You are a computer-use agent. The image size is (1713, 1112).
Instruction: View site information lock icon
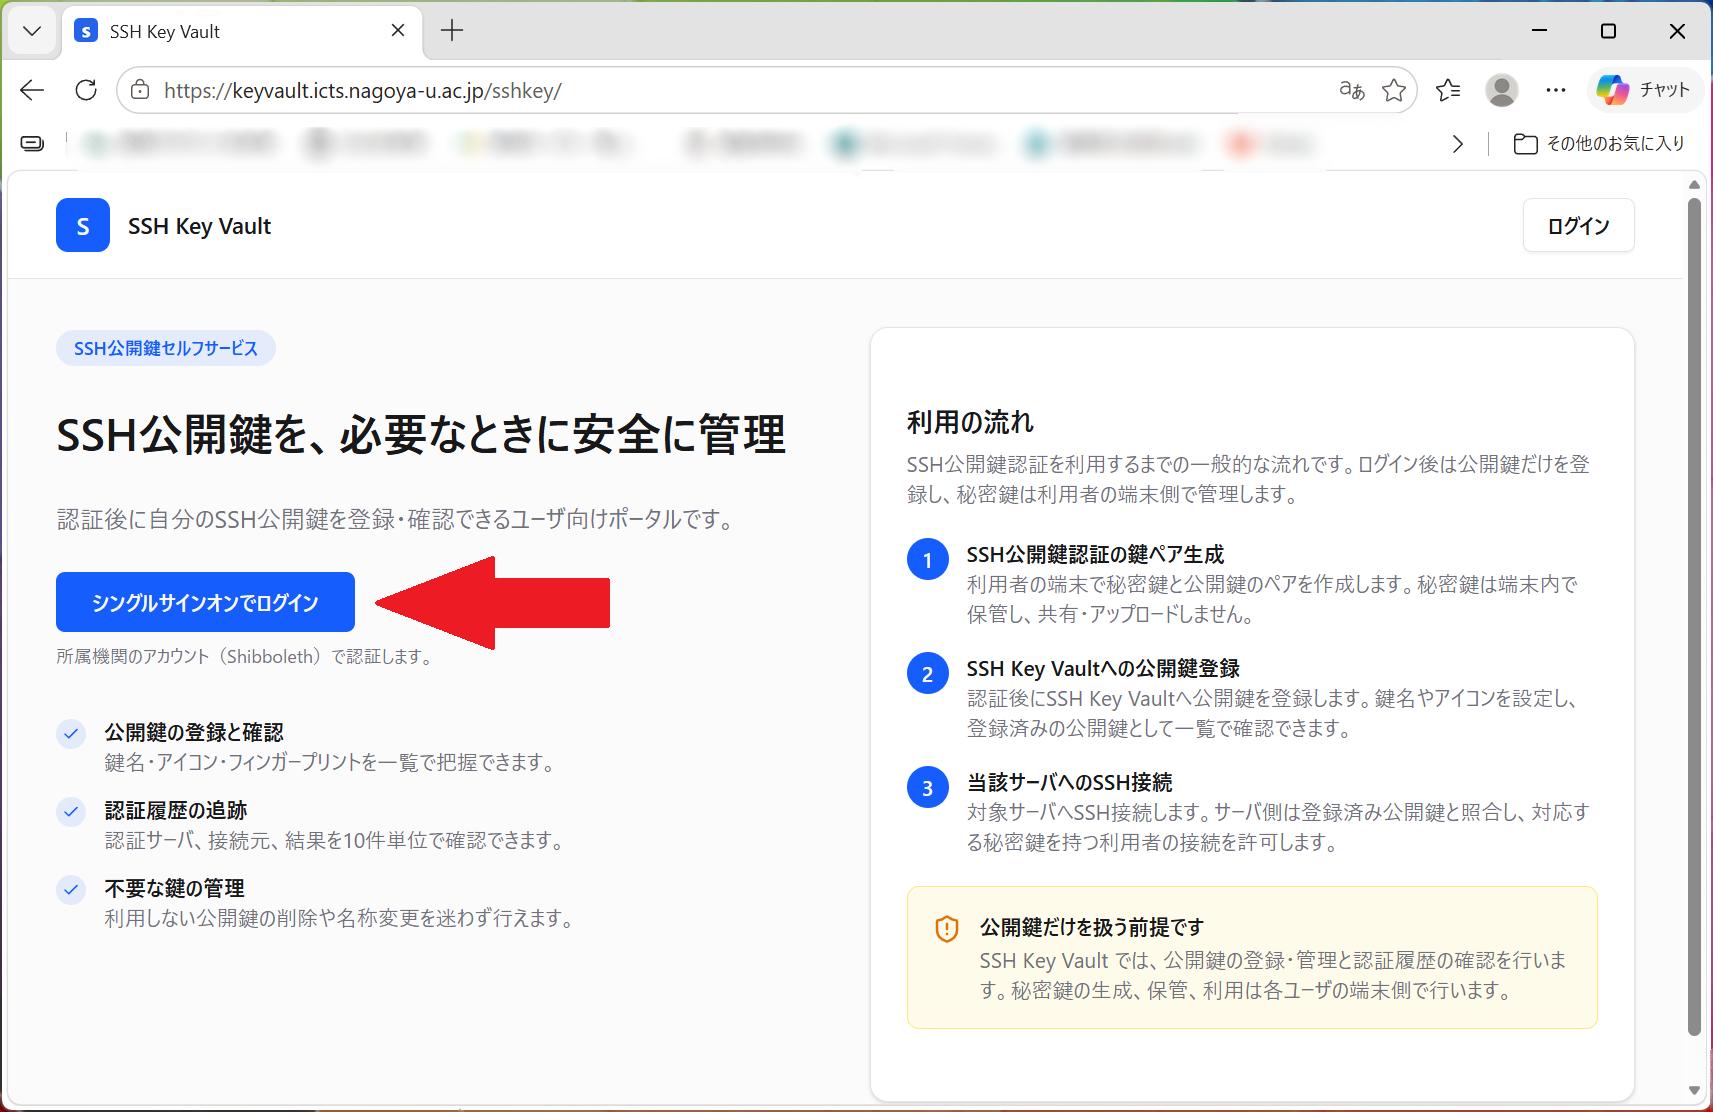(141, 90)
